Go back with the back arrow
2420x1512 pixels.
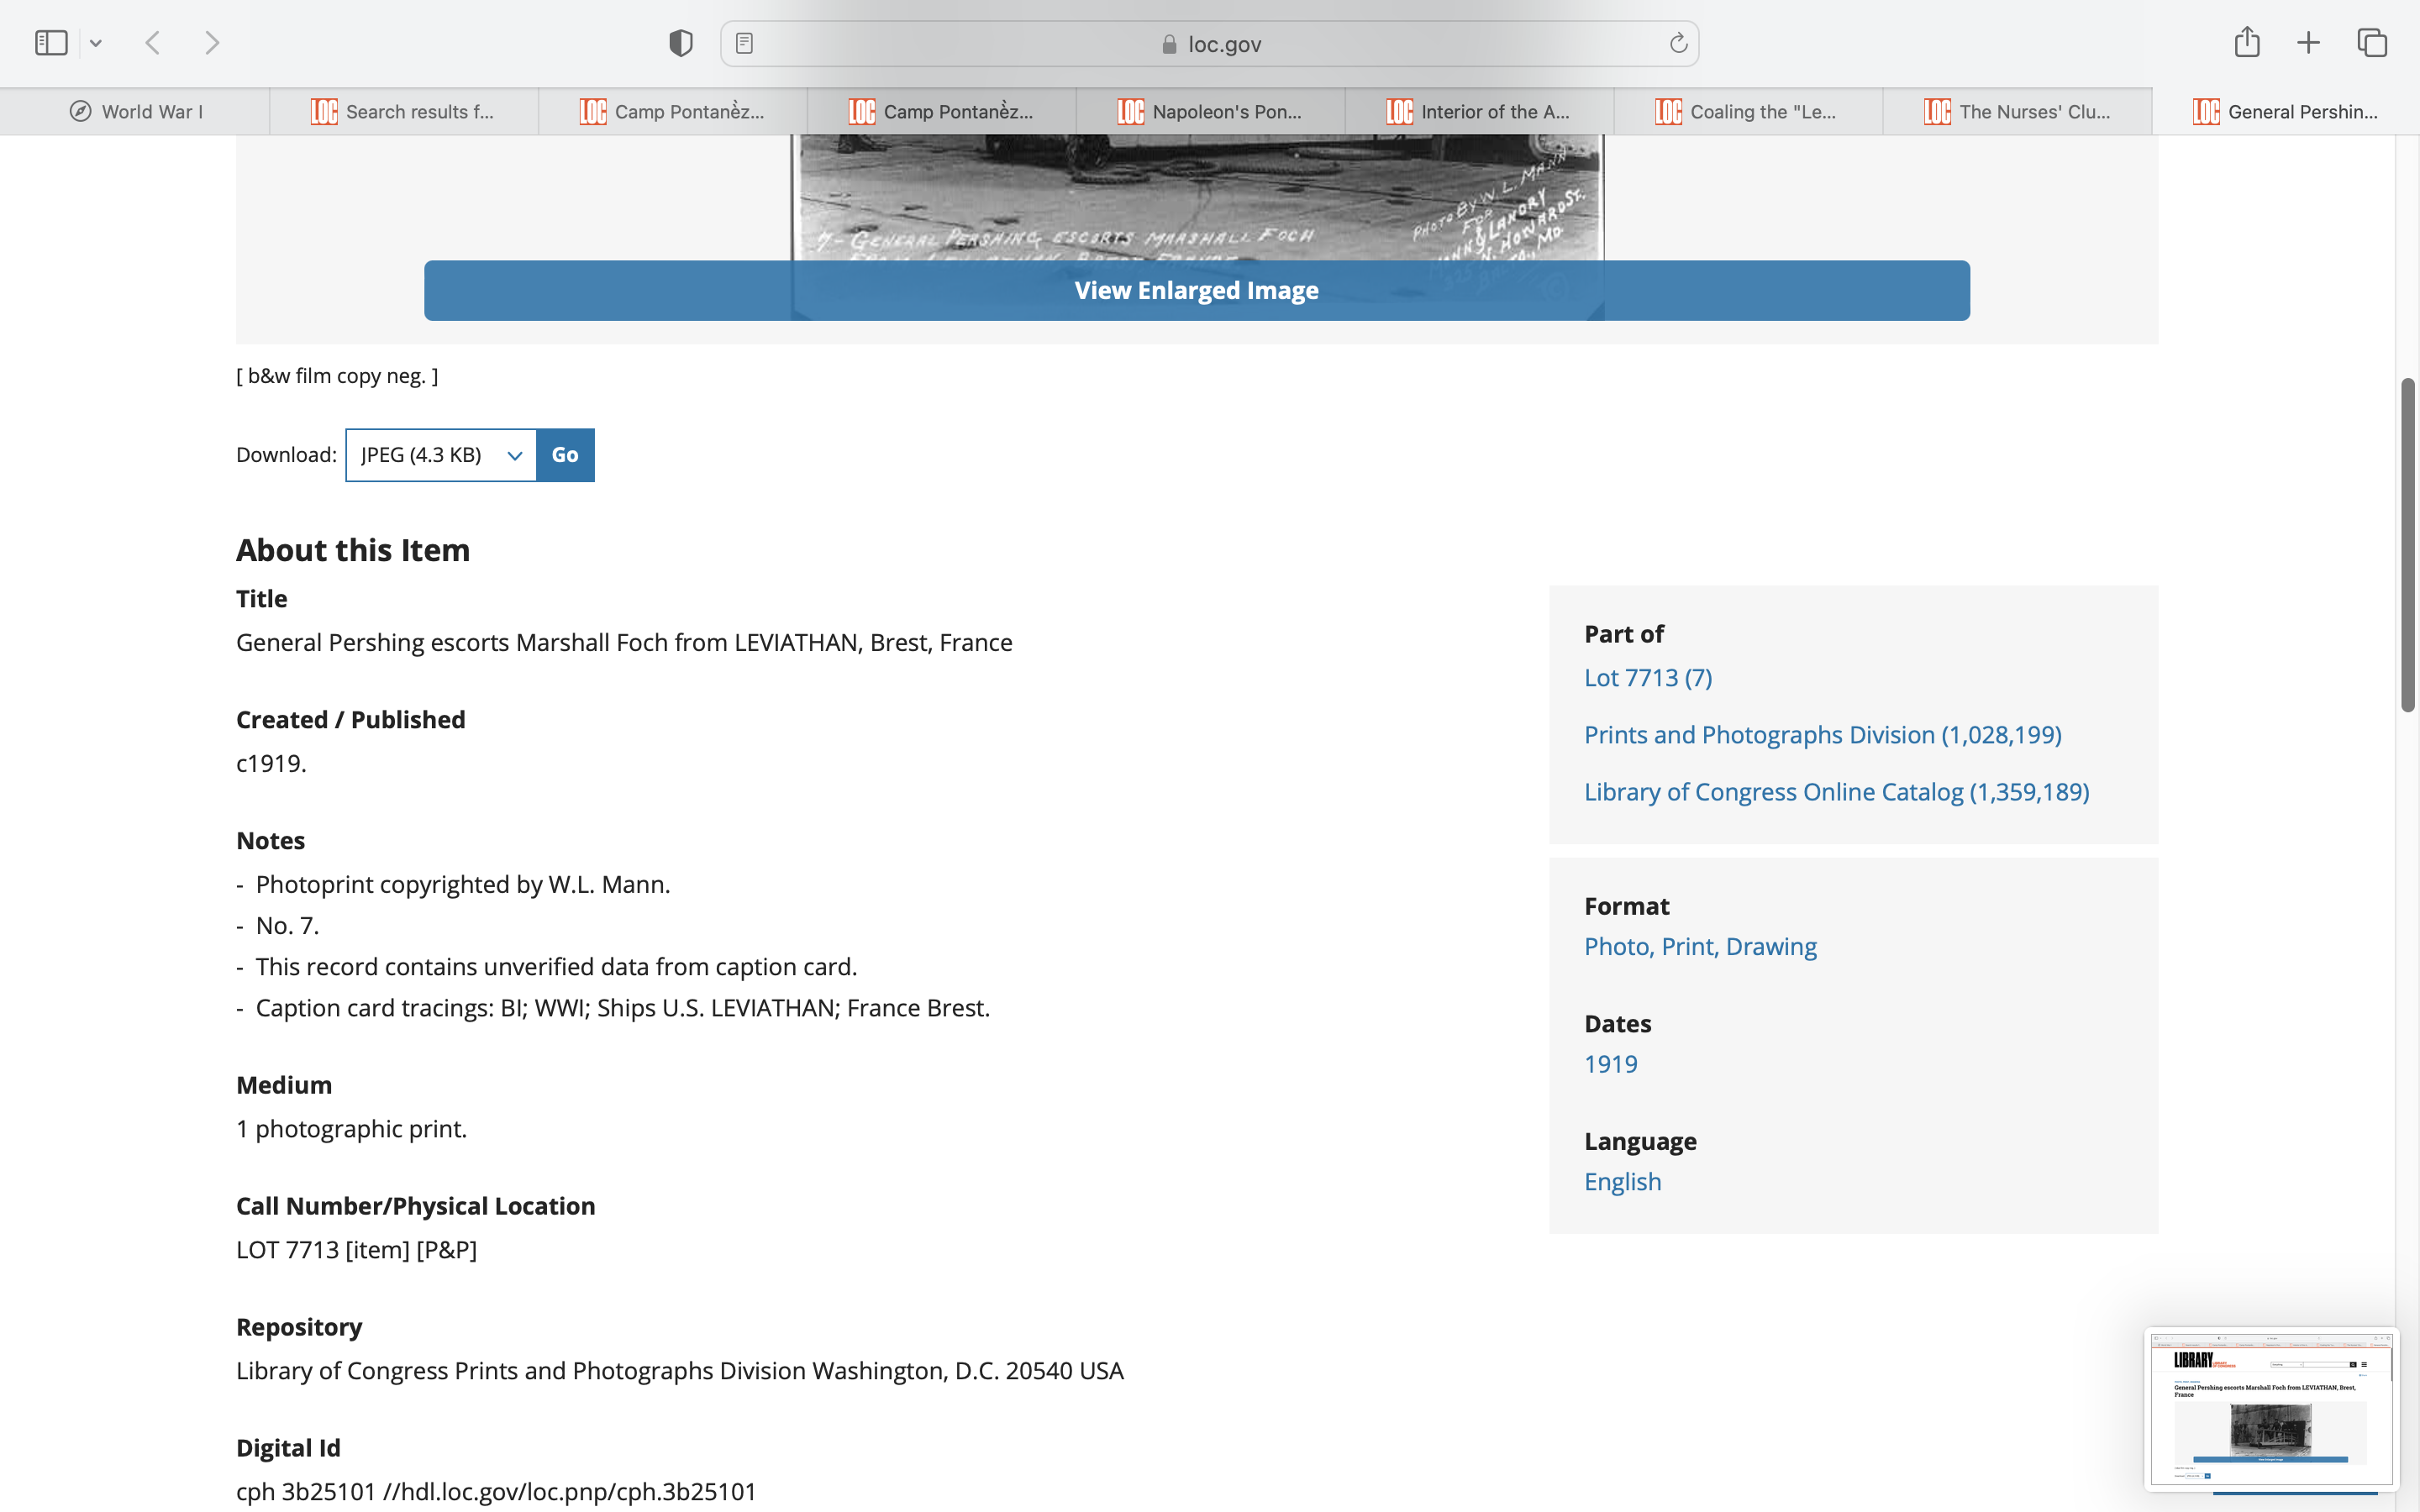pyautogui.click(x=153, y=43)
